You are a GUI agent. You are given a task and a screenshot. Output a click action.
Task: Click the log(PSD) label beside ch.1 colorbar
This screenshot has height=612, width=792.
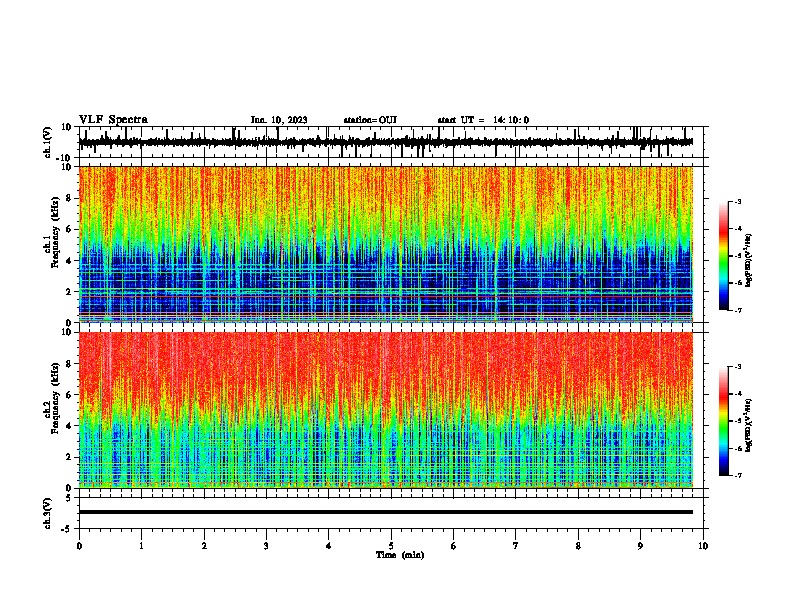749,260
